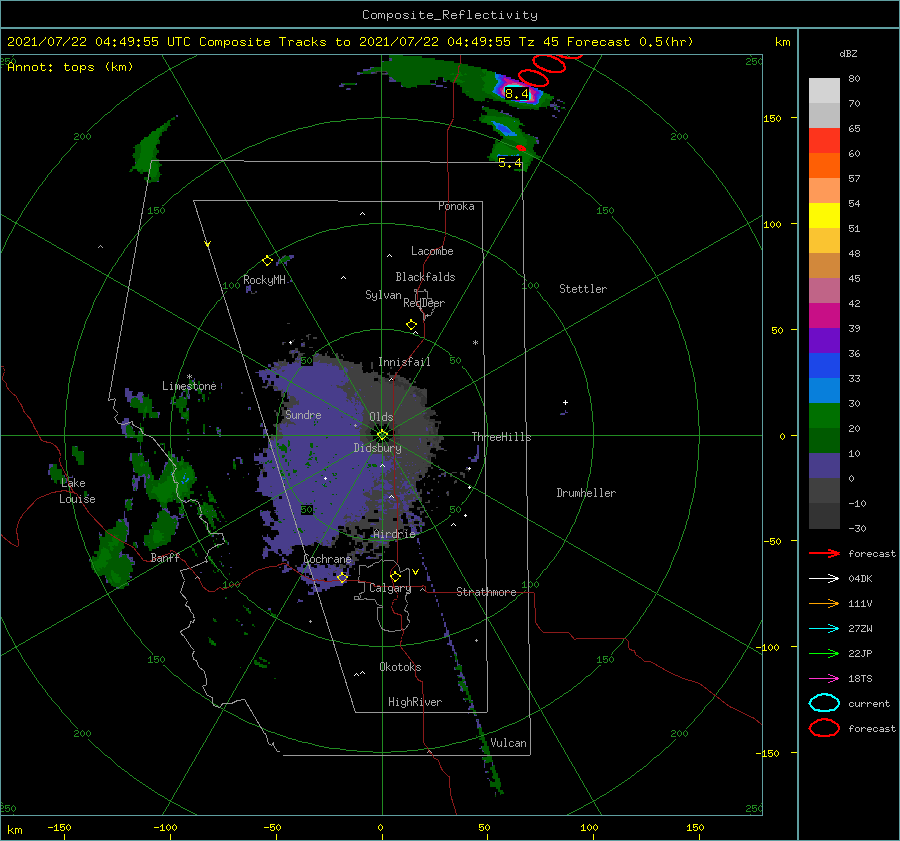Click the 50 bottom axis tick label

484,828
